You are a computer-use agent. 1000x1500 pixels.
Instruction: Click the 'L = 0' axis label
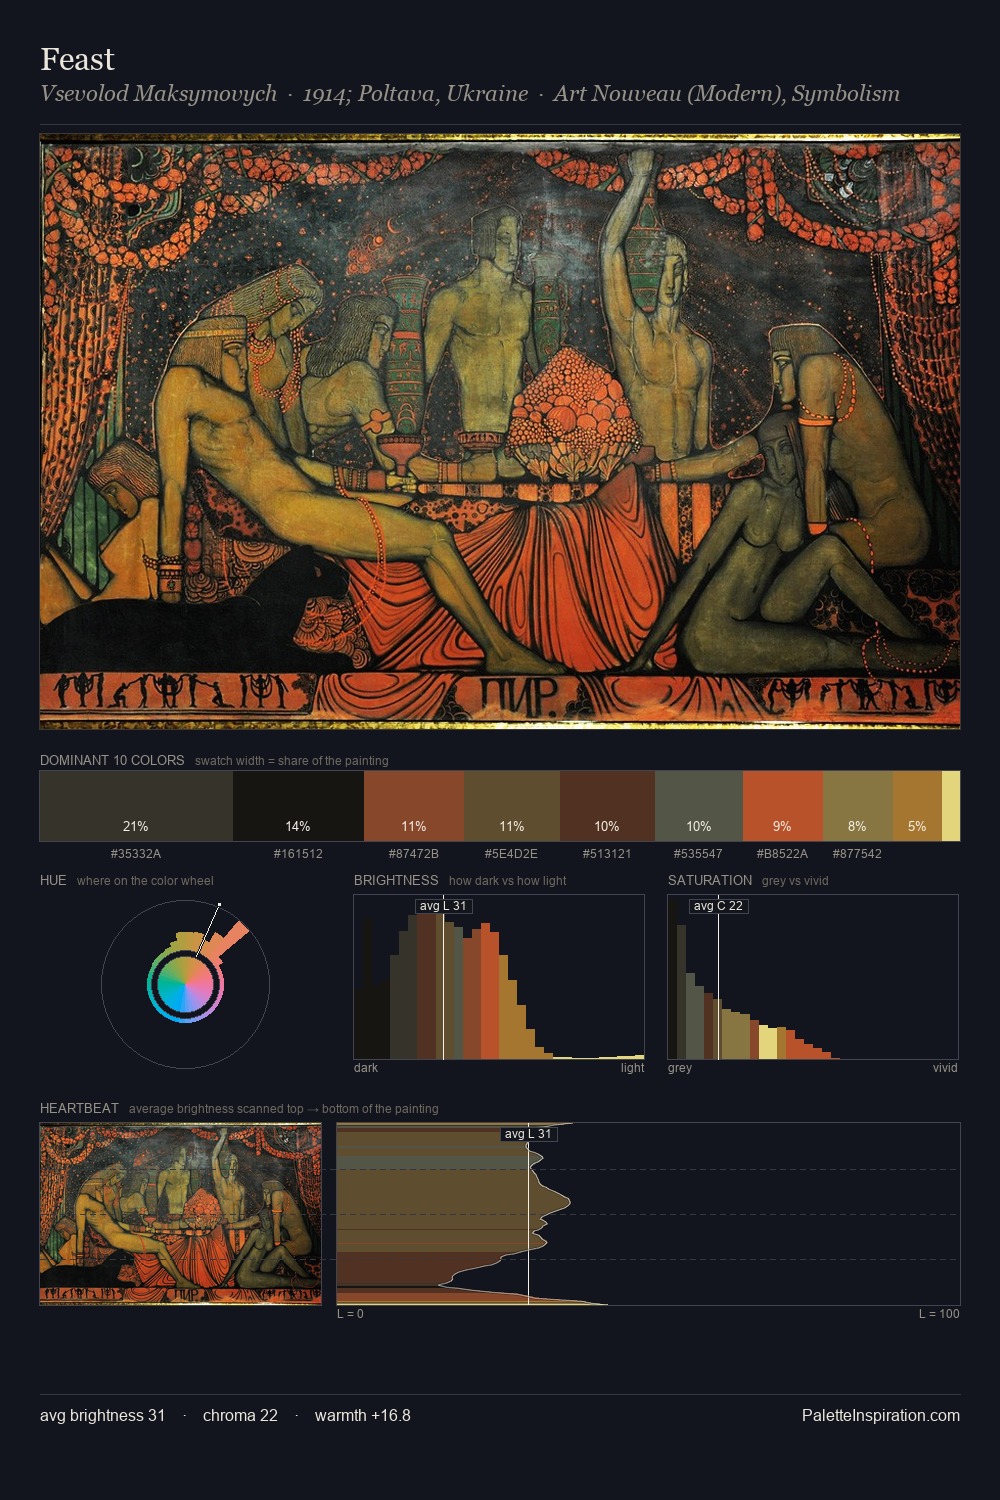[x=350, y=1314]
